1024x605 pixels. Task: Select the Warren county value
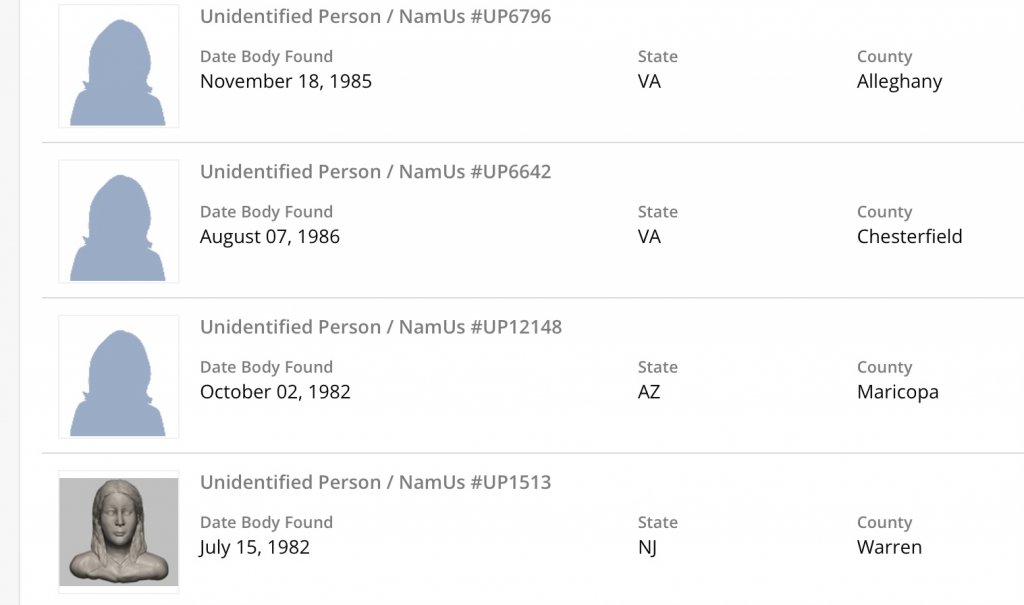(x=889, y=547)
